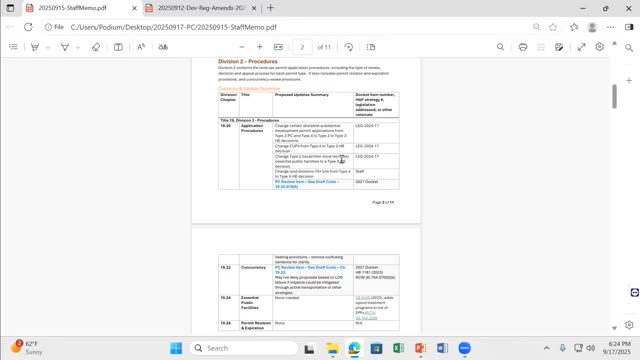Follow the PC Review Item 19.20.070(A) link
Screen dimensions: 640x360
pos(307,184)
